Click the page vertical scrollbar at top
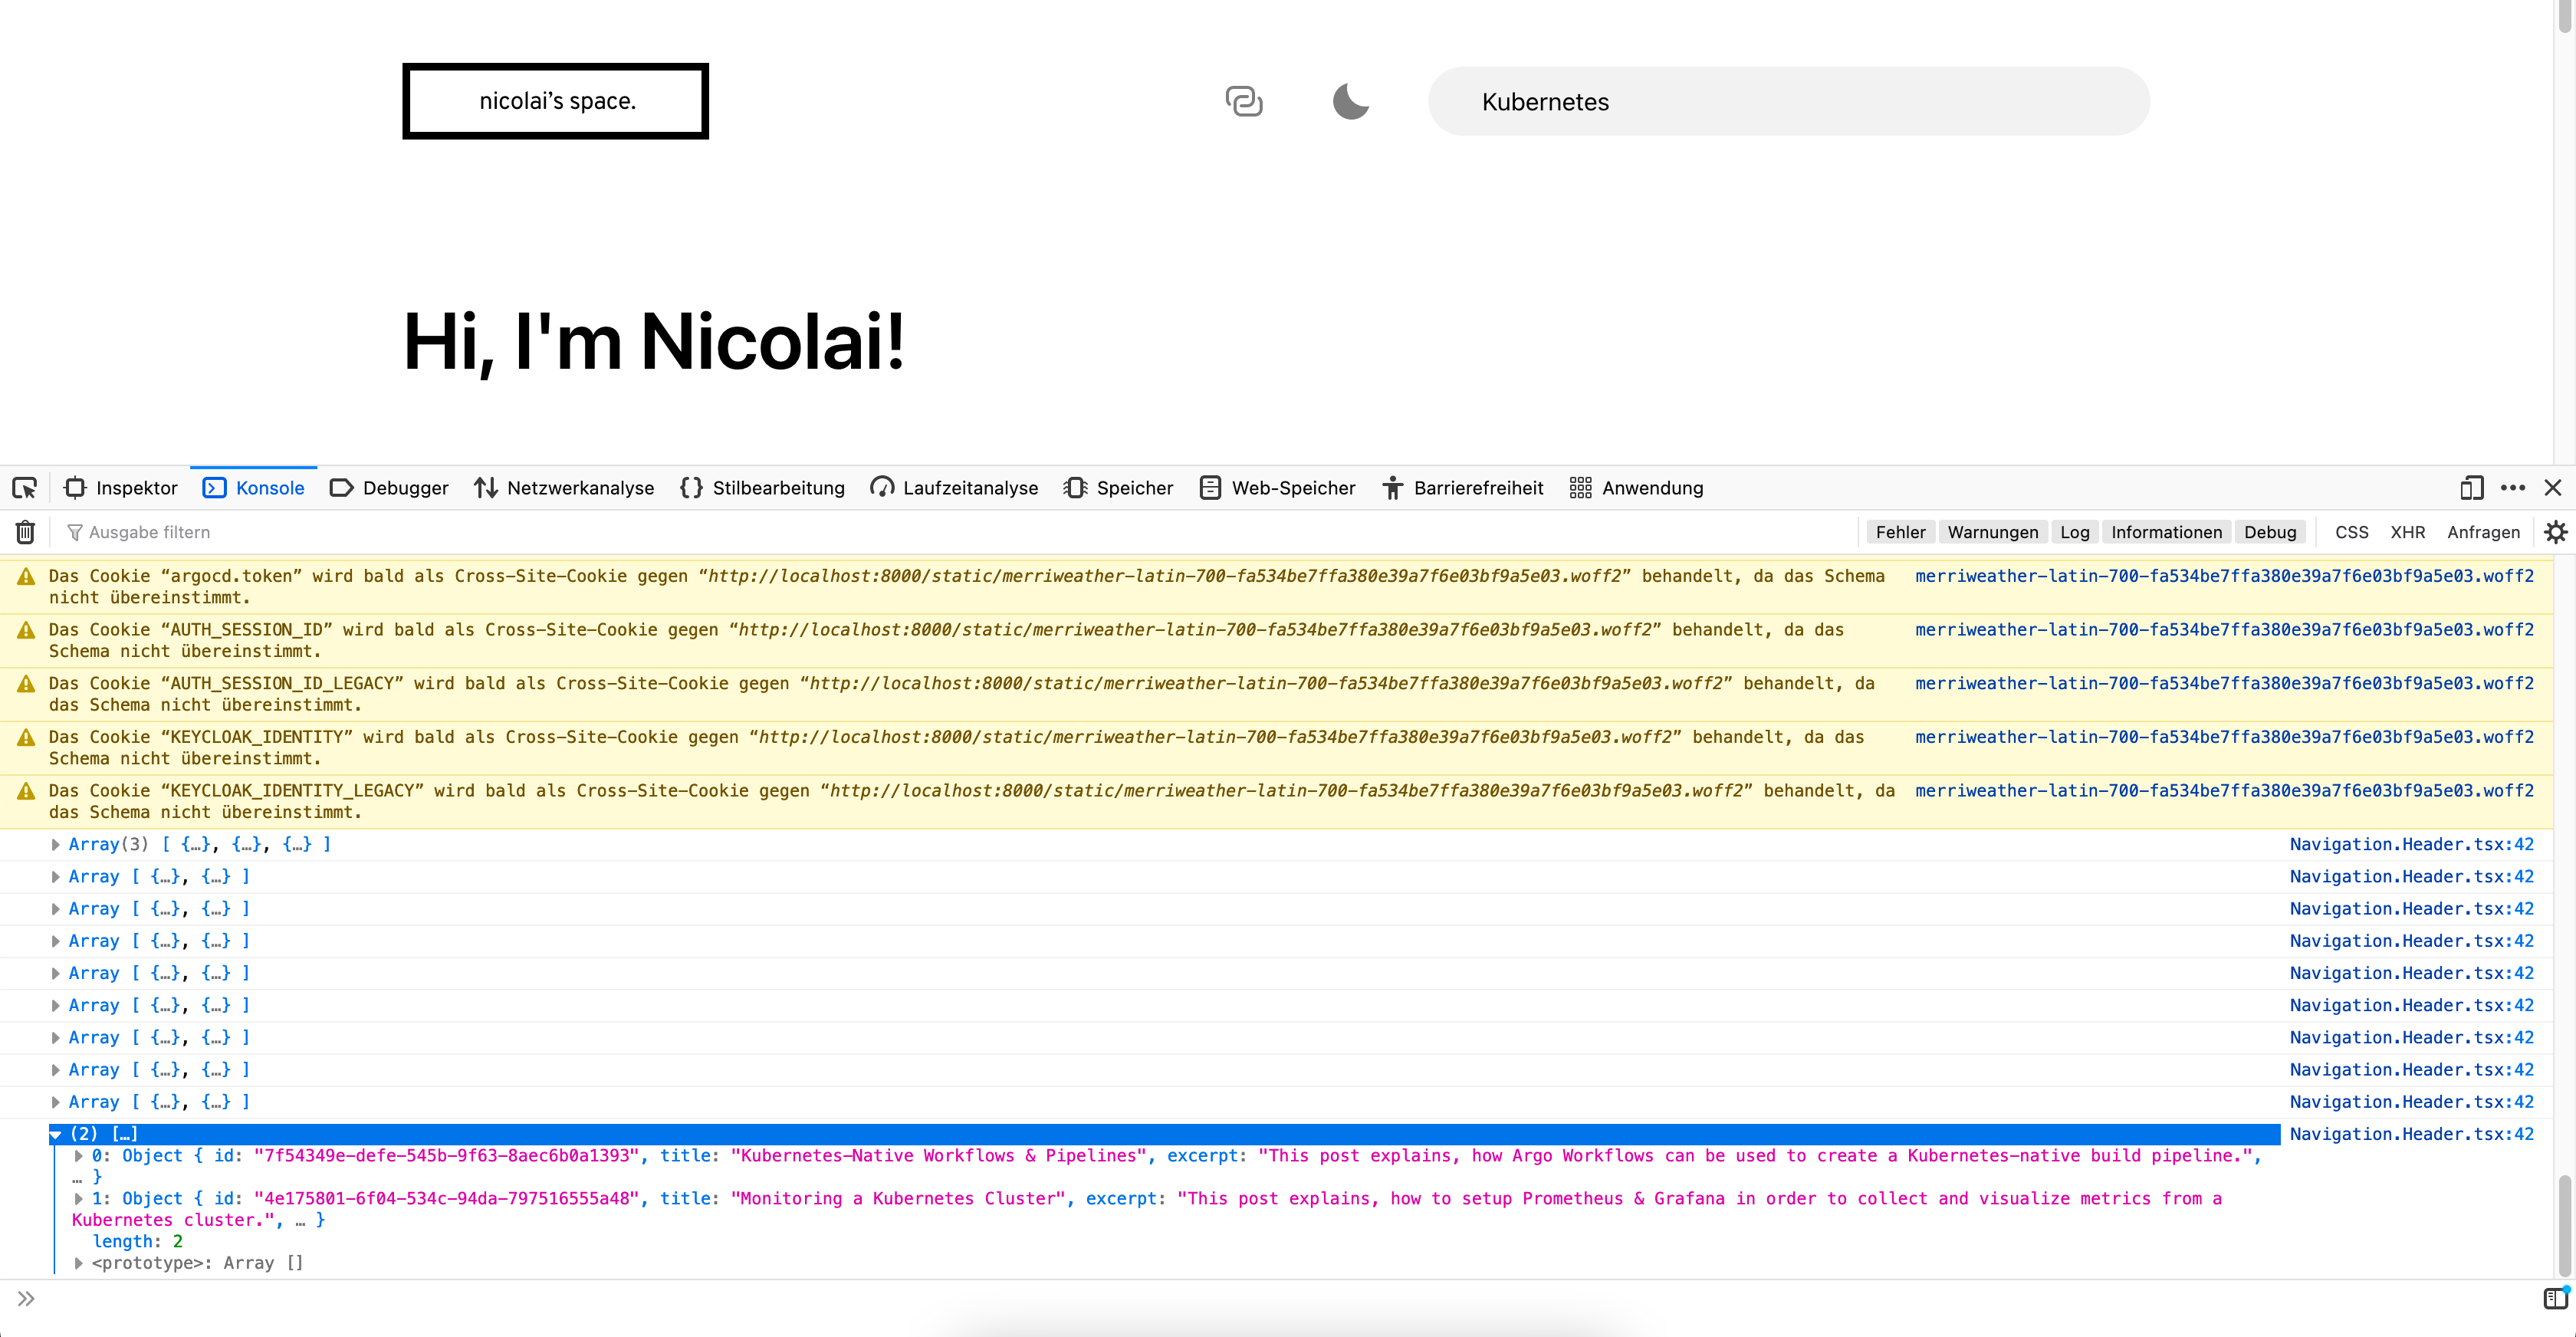The height and width of the screenshot is (1337, 2576). tap(2565, 17)
